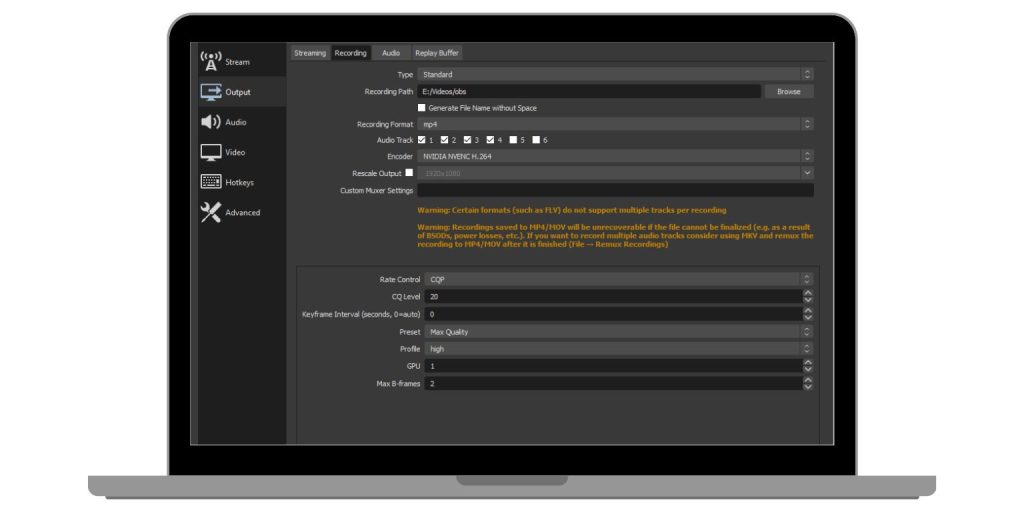1024x512 pixels.
Task: Enable the Rescale Output checkbox
Action: [409, 173]
